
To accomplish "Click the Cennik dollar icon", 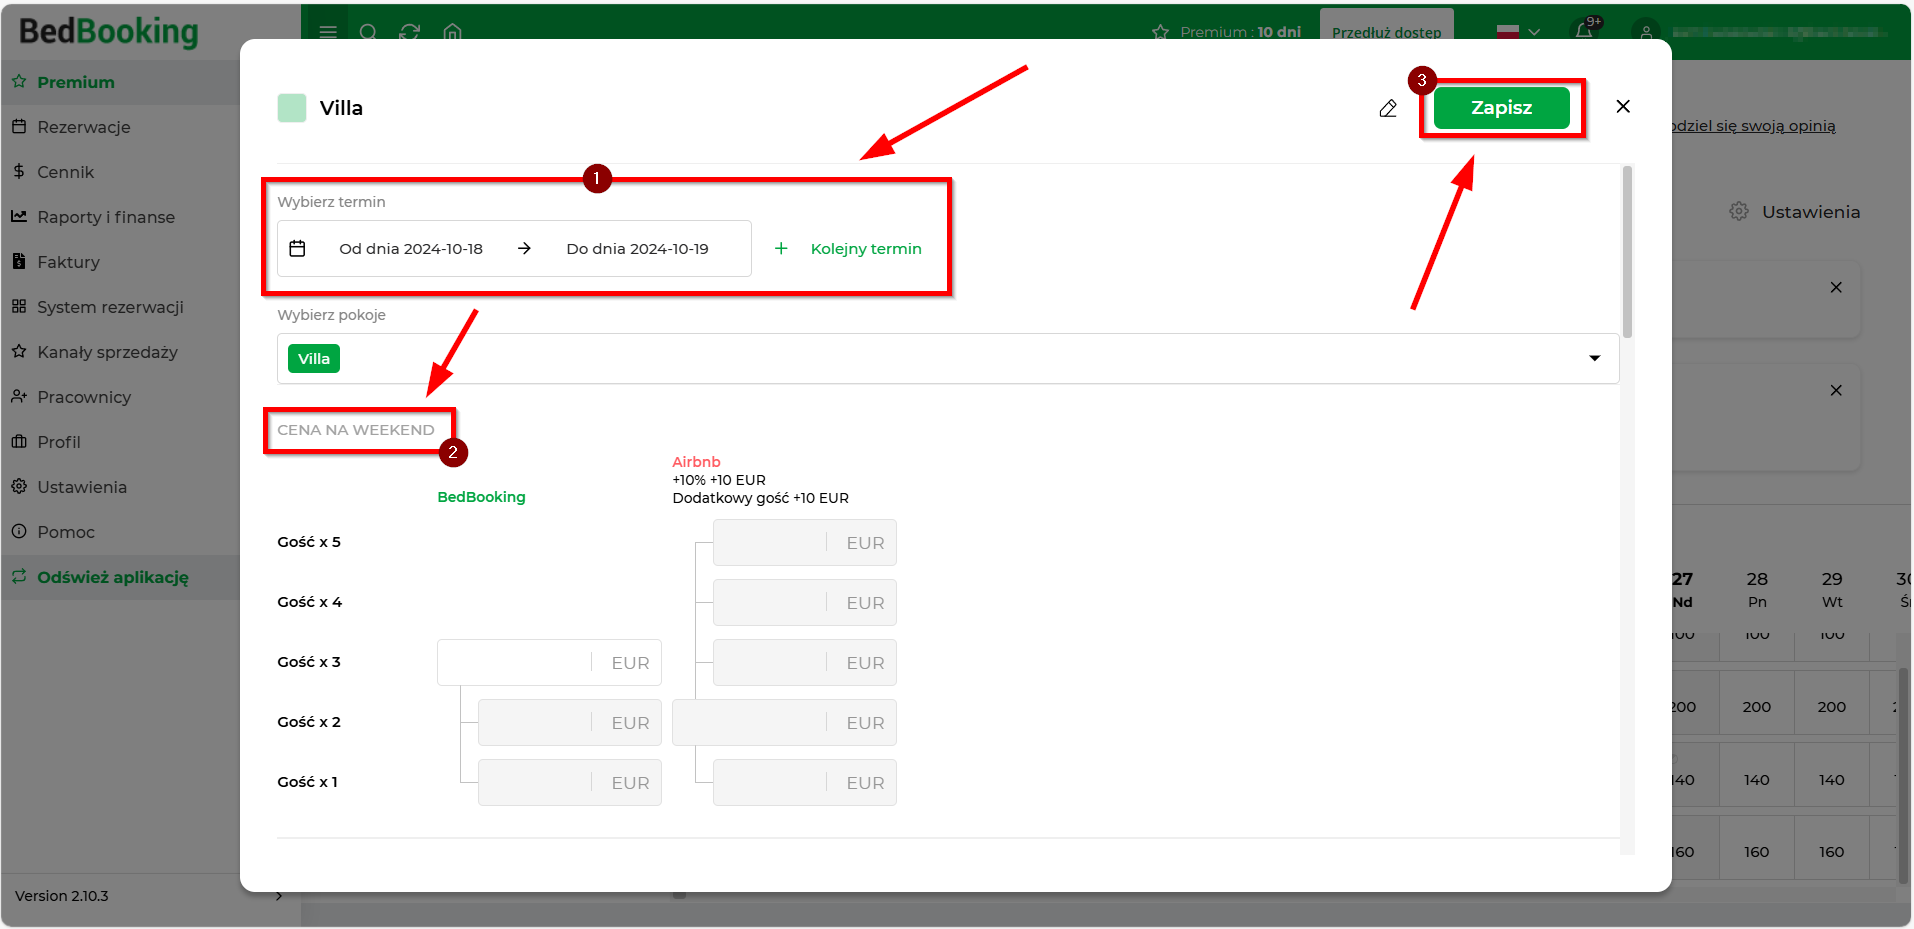I will (19, 171).
